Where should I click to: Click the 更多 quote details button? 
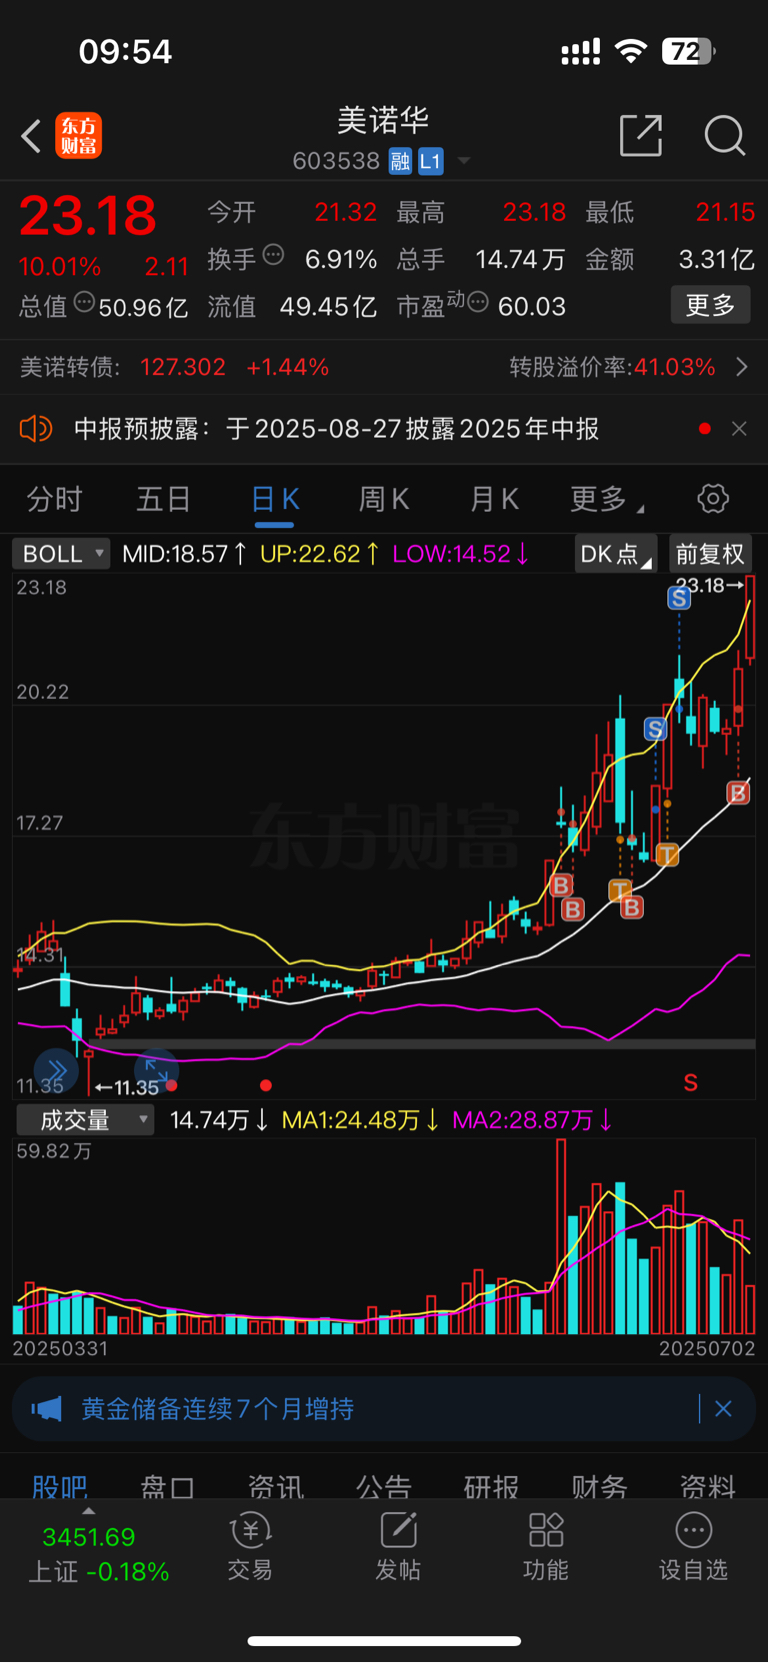click(710, 305)
